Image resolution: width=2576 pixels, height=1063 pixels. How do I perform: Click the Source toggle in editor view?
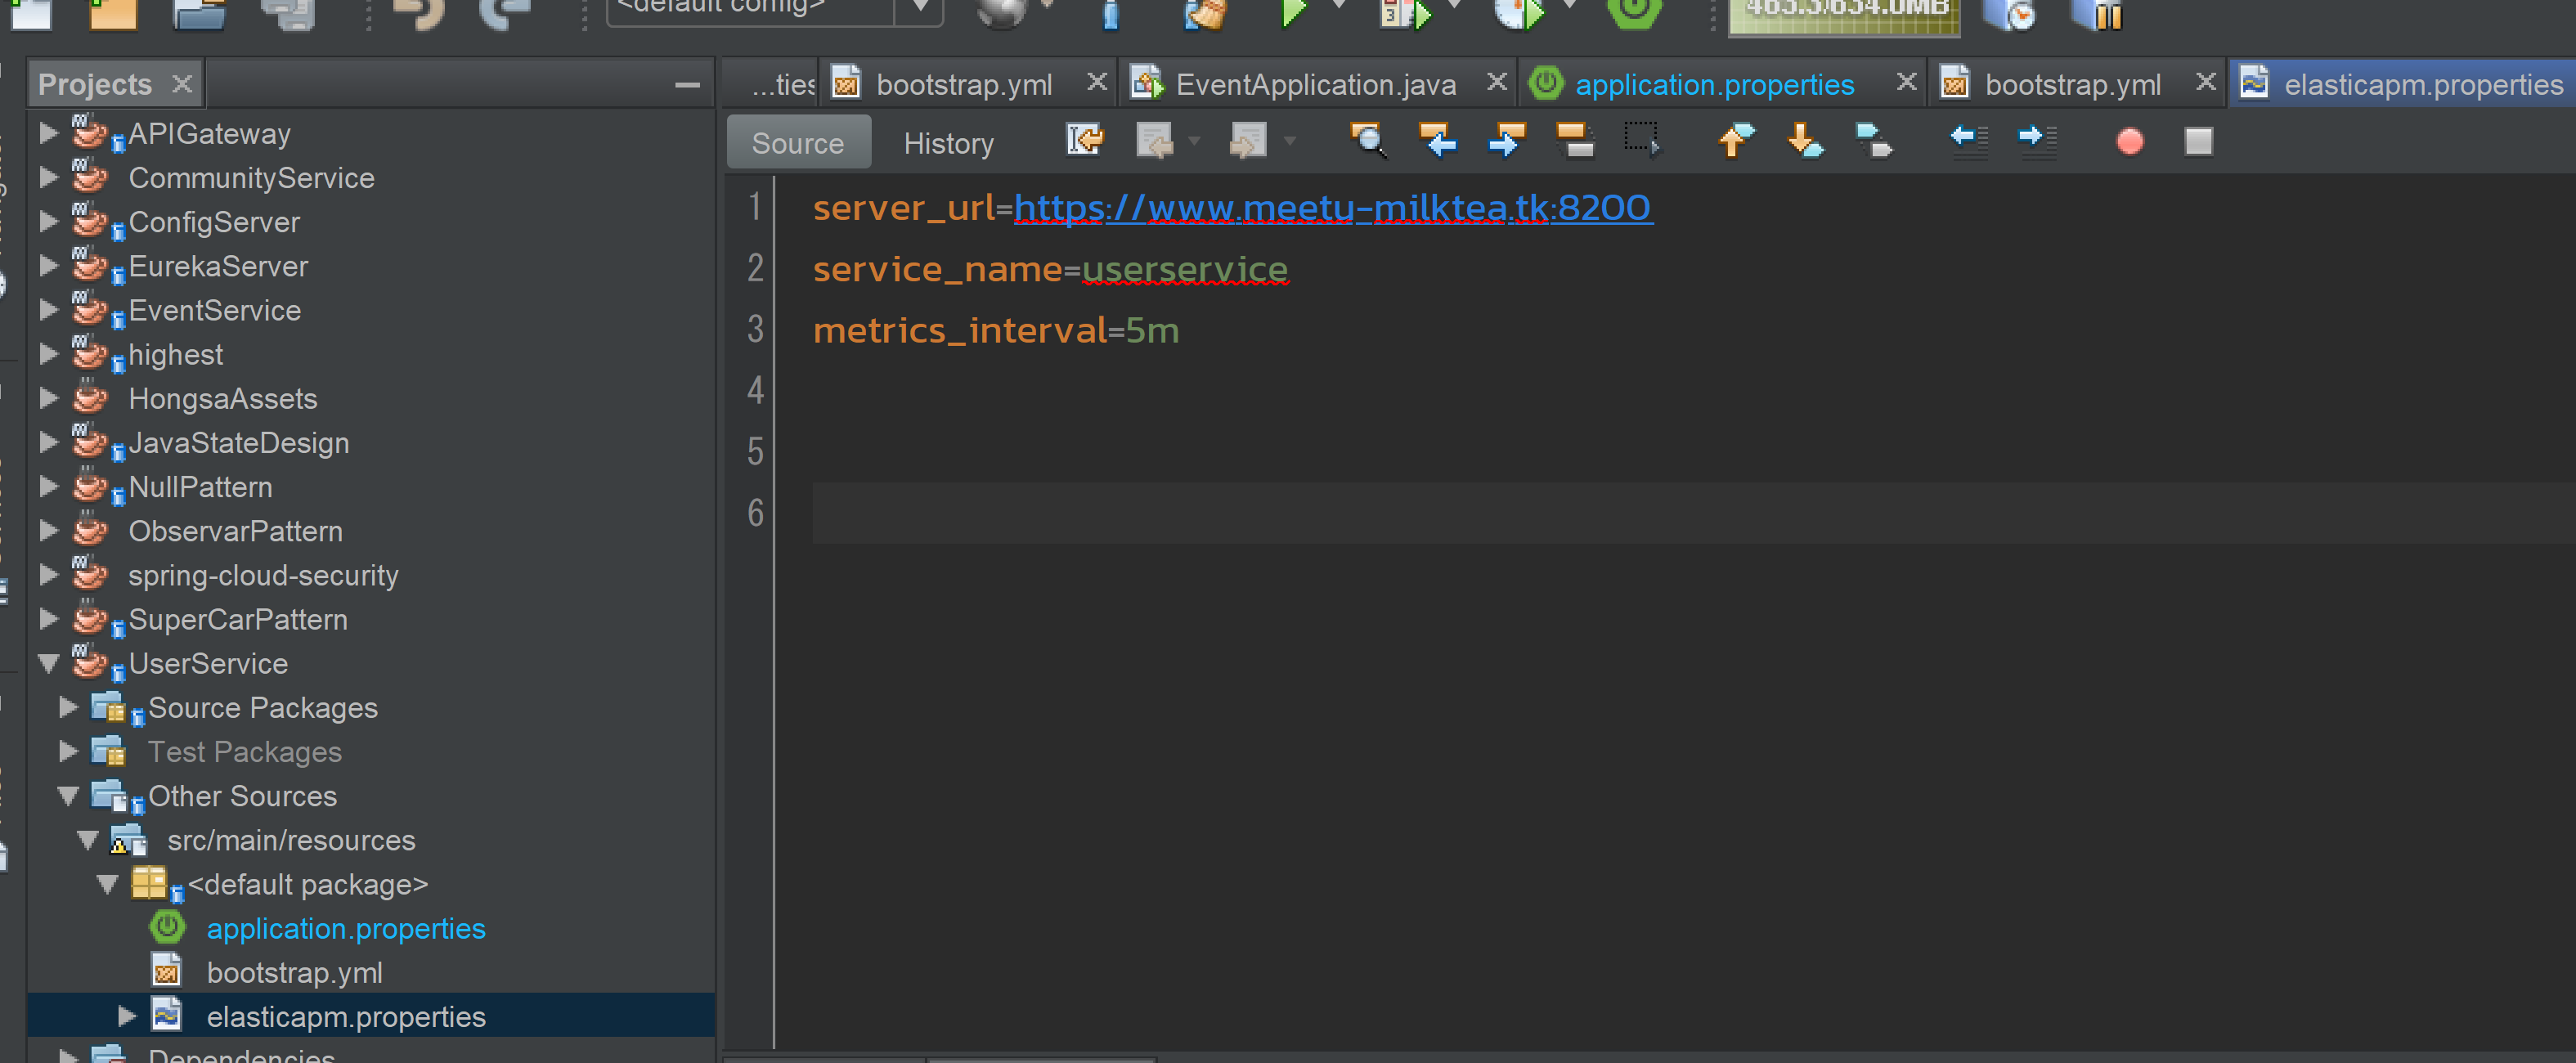(x=798, y=145)
